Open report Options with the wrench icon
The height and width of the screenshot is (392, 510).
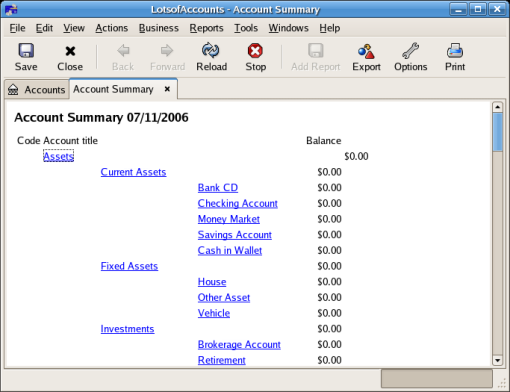click(x=411, y=51)
